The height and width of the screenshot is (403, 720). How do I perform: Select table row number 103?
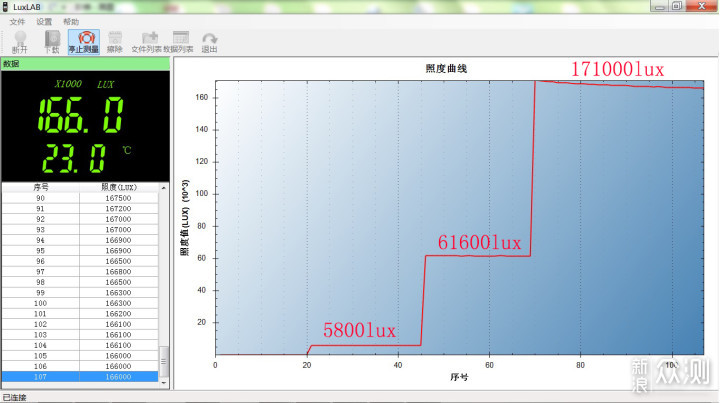[x=80, y=335]
